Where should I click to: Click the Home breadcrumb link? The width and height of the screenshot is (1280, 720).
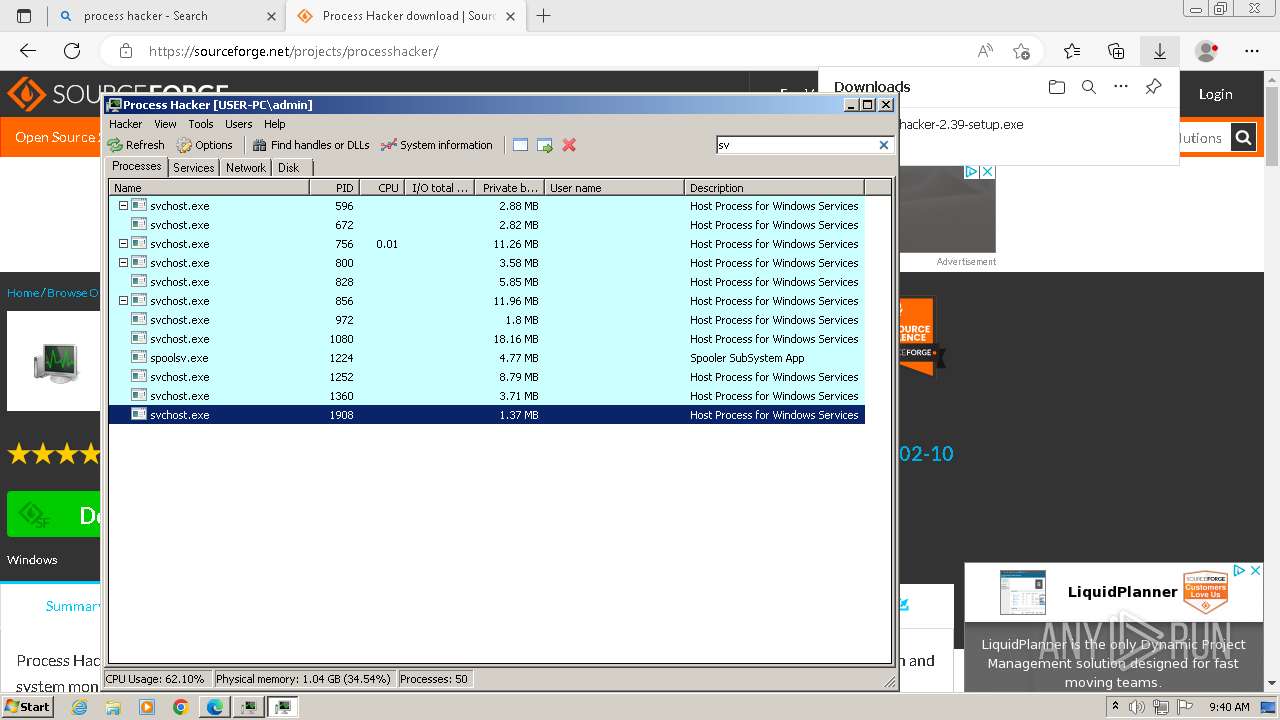coord(23,293)
